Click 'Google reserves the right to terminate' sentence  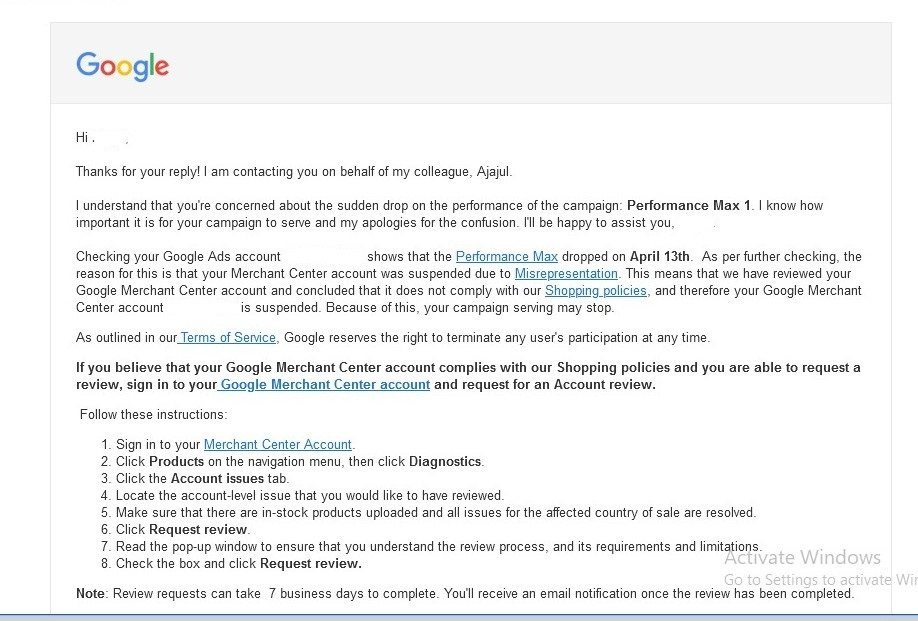(x=496, y=338)
